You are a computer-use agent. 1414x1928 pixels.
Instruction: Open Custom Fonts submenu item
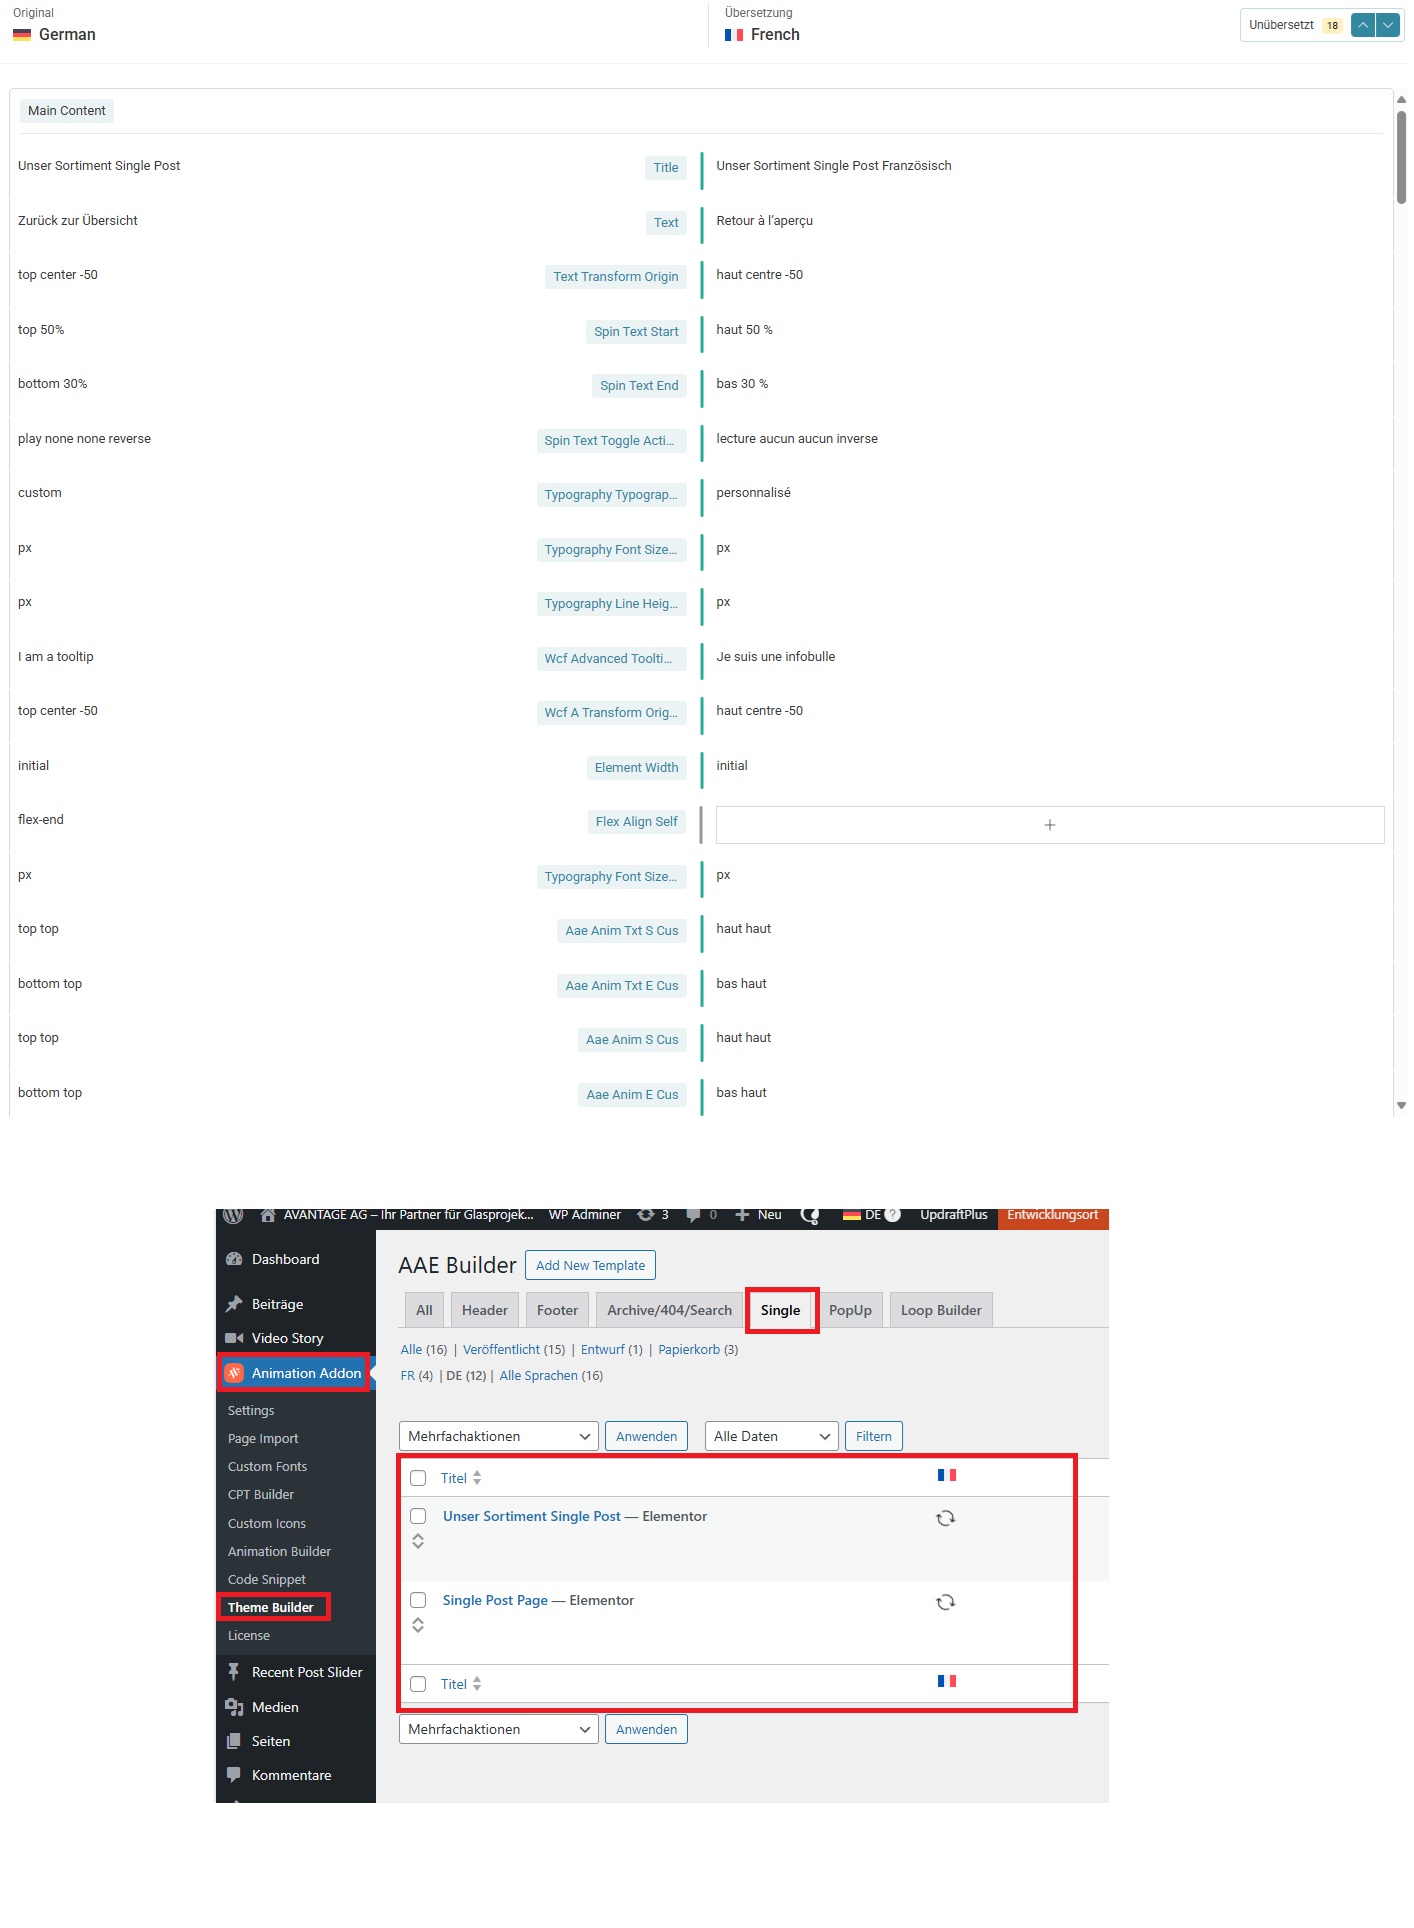(x=267, y=1466)
